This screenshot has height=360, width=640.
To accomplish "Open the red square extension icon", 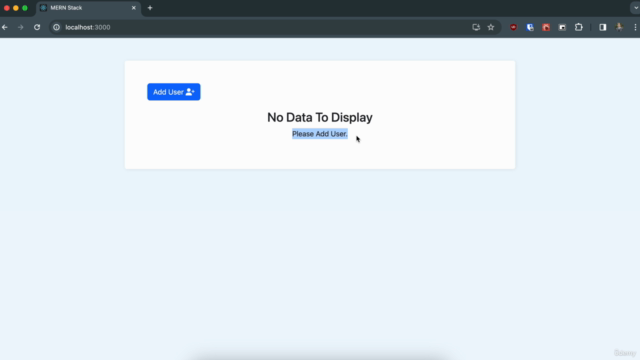I will pos(546,27).
